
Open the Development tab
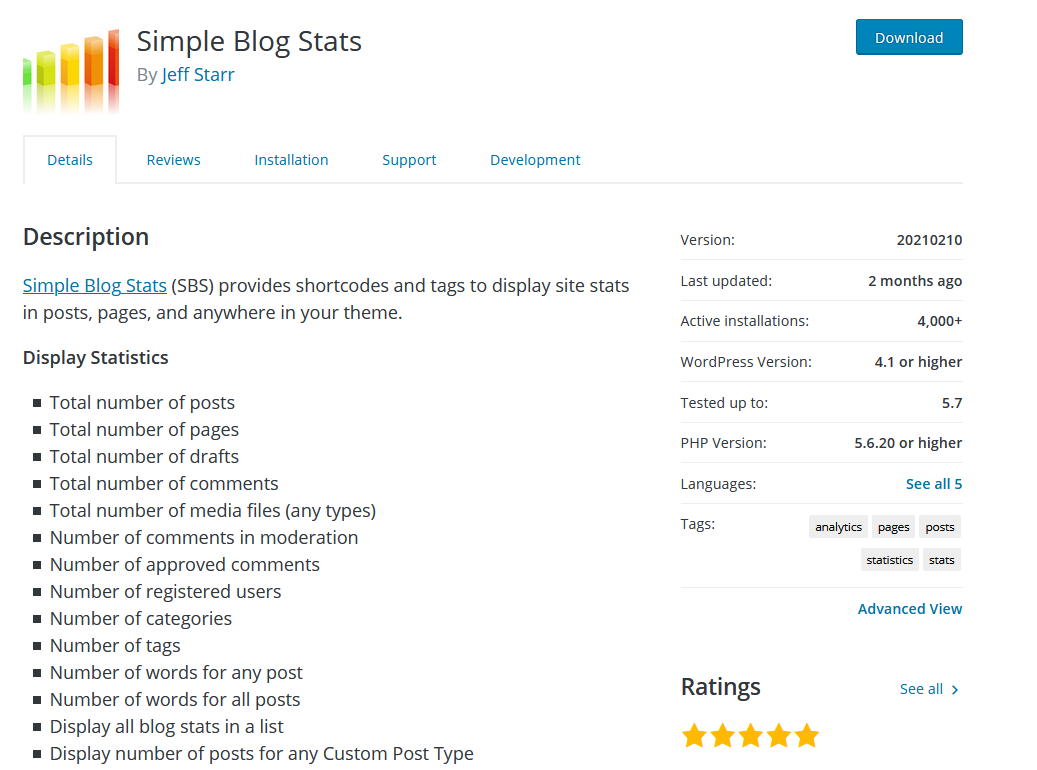tap(535, 159)
